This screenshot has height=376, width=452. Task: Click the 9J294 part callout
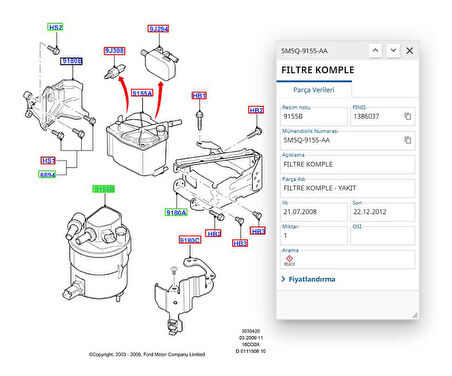(158, 29)
